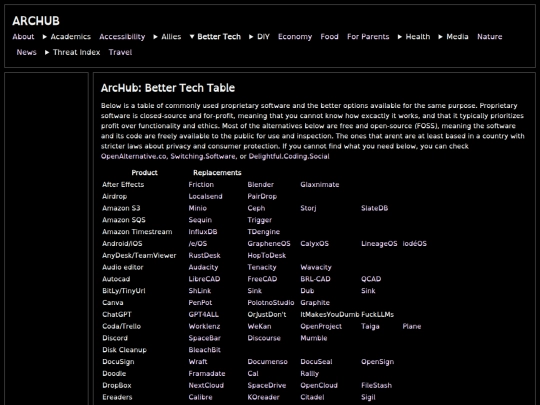This screenshot has height=405, width=540.
Task: Open the NextCloud link
Action: (x=206, y=385)
